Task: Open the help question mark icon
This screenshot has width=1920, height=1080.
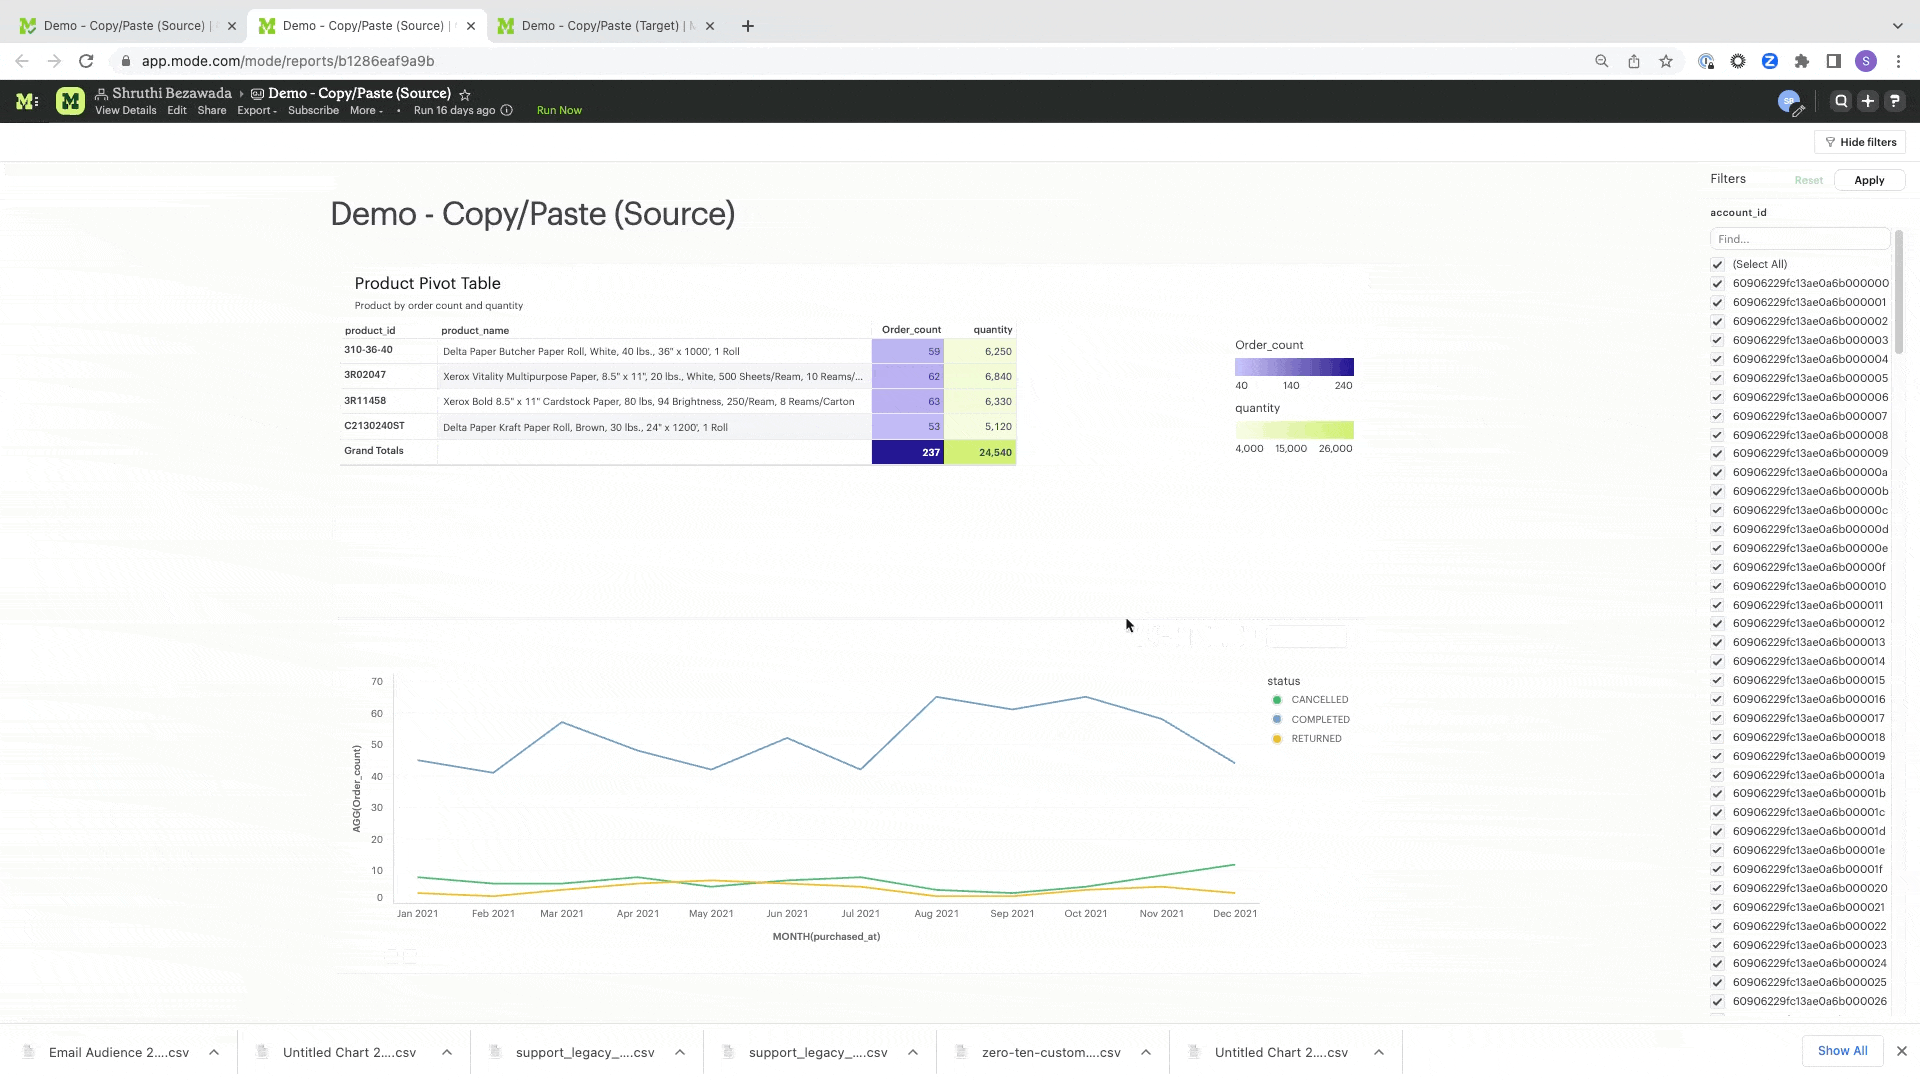Action: pos(1895,101)
